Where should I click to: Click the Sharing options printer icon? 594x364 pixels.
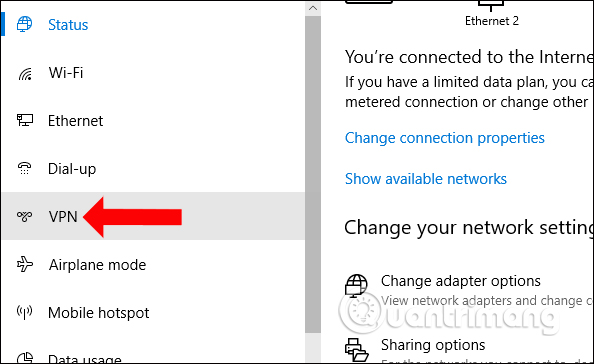click(x=356, y=350)
